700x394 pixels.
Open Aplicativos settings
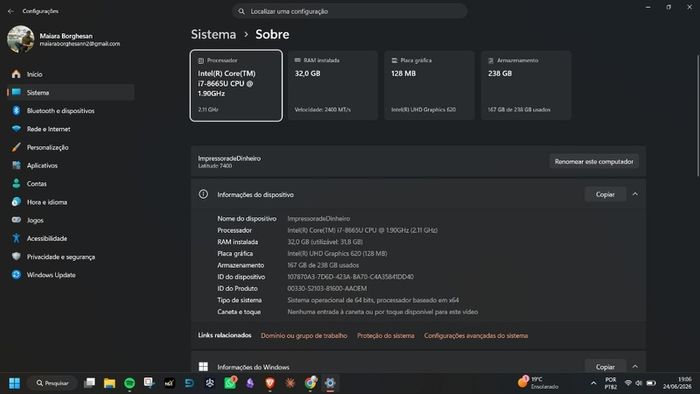[x=71, y=166]
